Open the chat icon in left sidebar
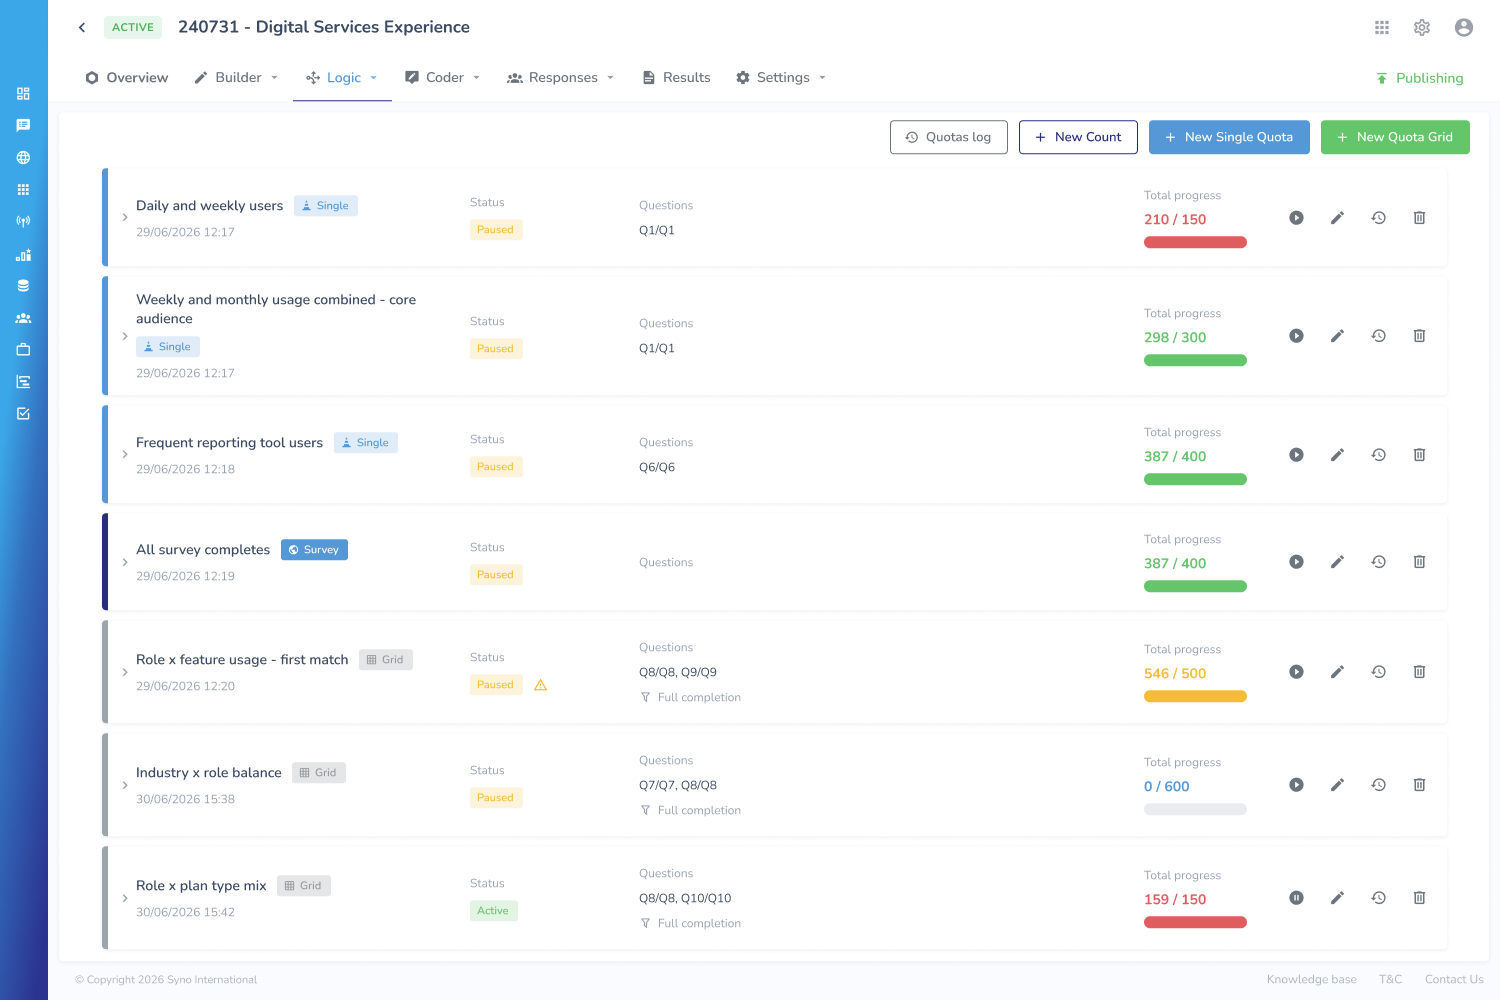Viewport: 1500px width, 1000px height. click(x=23, y=126)
